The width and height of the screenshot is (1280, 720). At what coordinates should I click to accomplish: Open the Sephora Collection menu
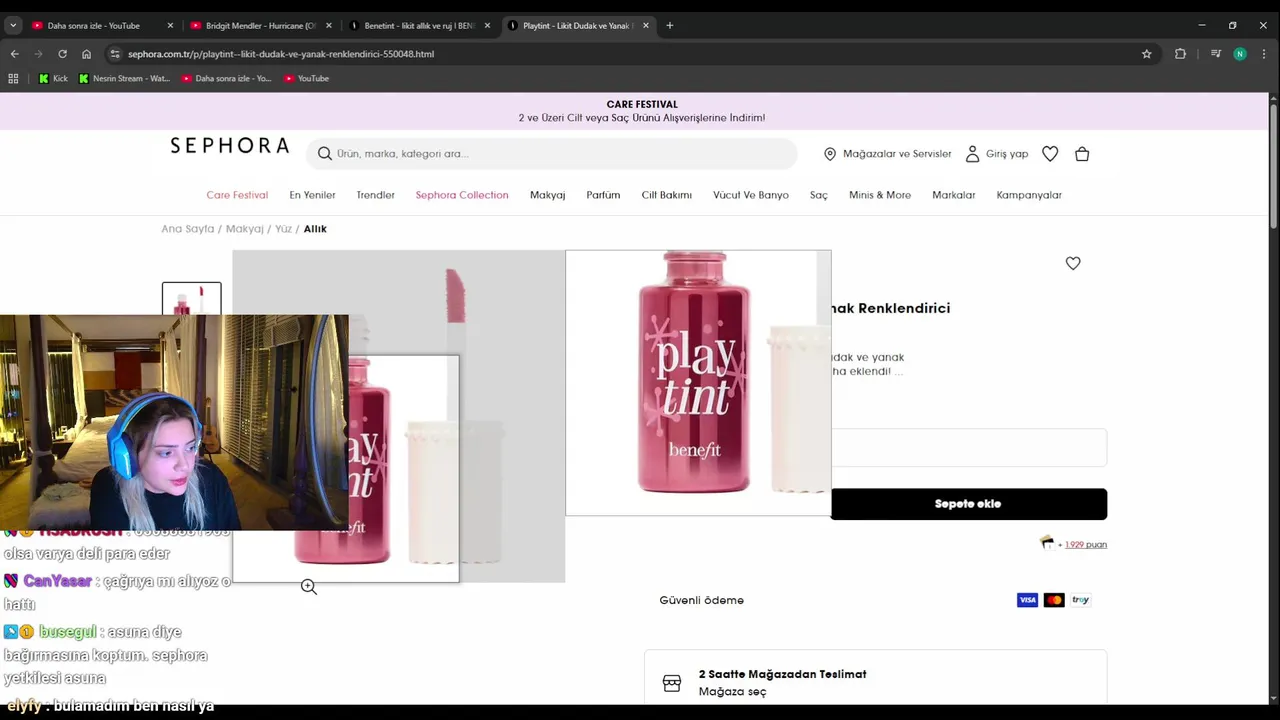coord(462,195)
